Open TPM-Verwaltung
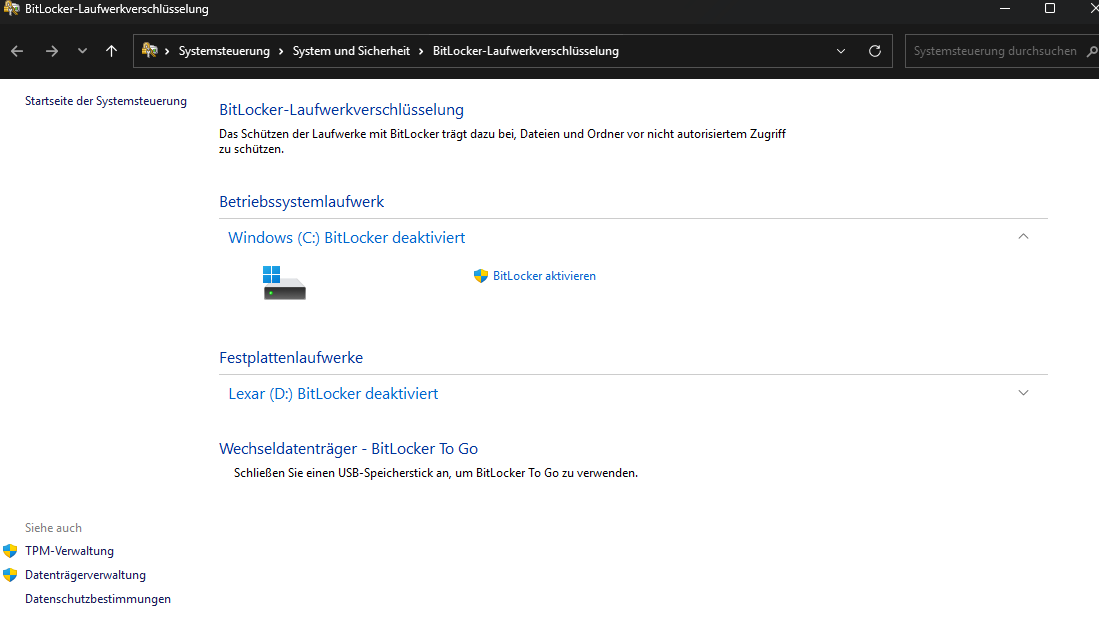The height and width of the screenshot is (621, 1099). click(69, 551)
